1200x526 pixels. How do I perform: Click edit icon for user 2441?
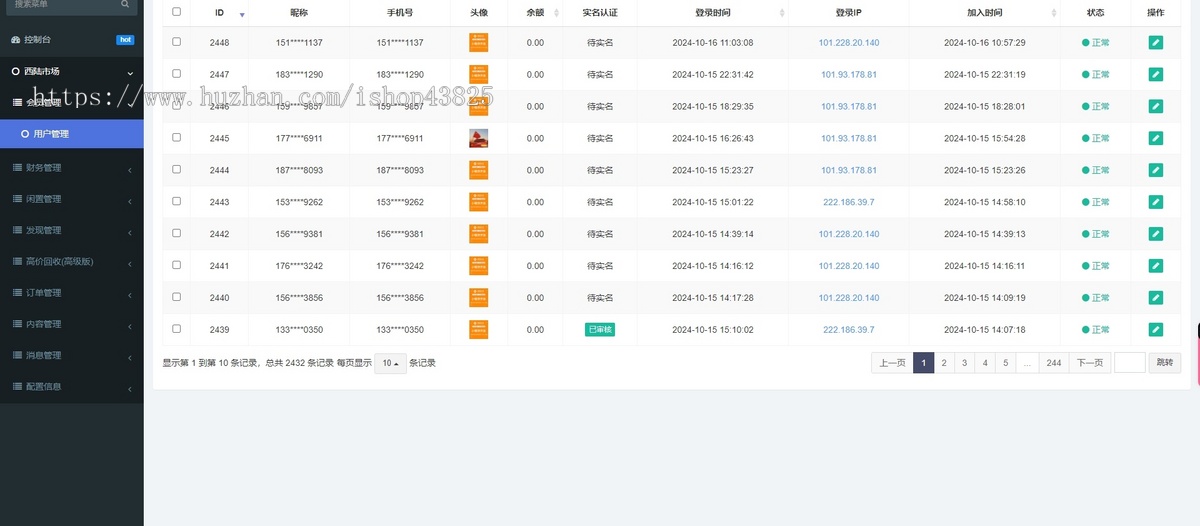pos(1156,266)
